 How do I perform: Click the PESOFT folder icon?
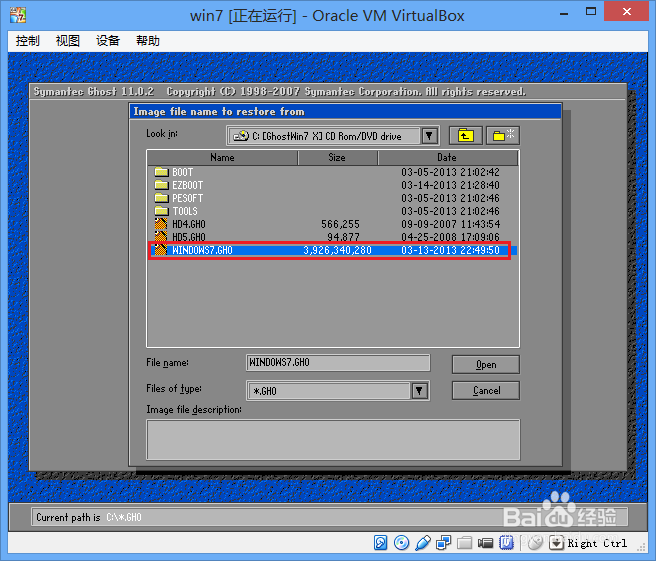click(161, 198)
